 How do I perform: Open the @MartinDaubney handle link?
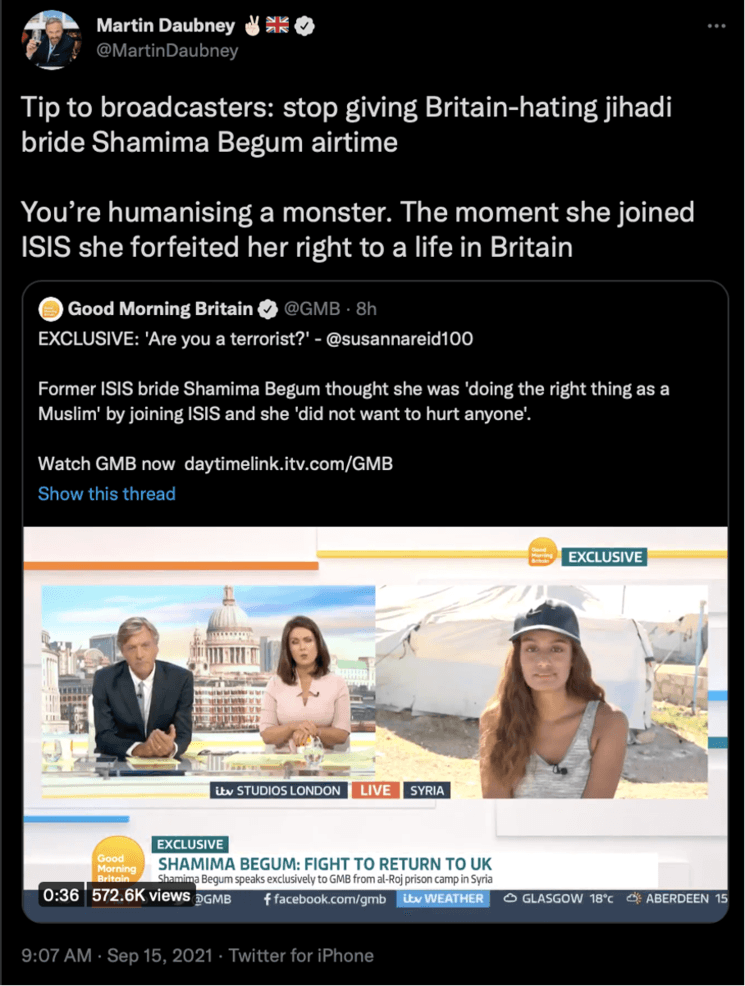coord(167,50)
